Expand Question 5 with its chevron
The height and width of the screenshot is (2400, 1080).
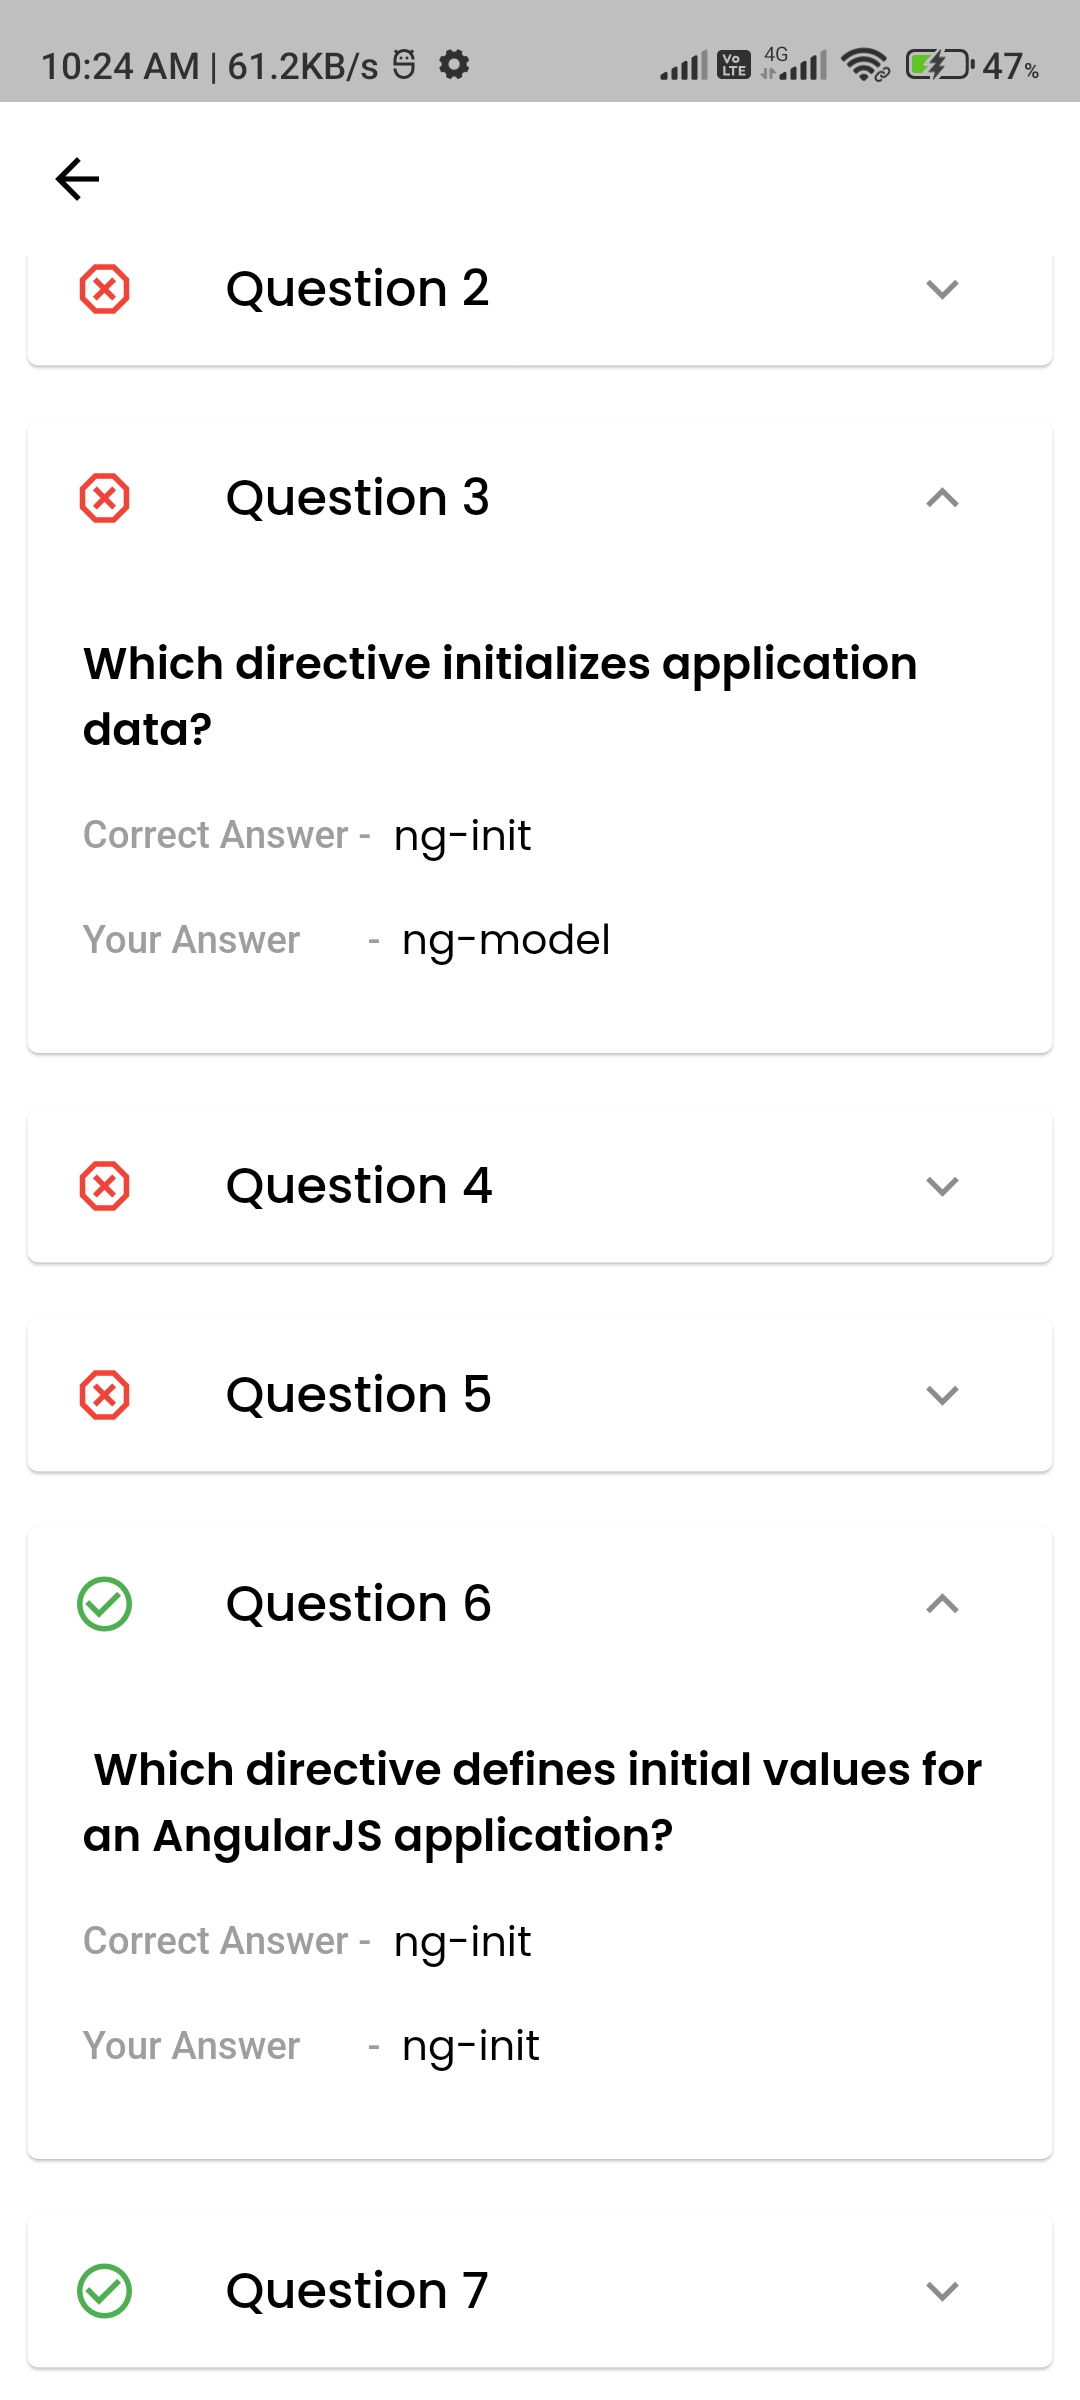941,1396
